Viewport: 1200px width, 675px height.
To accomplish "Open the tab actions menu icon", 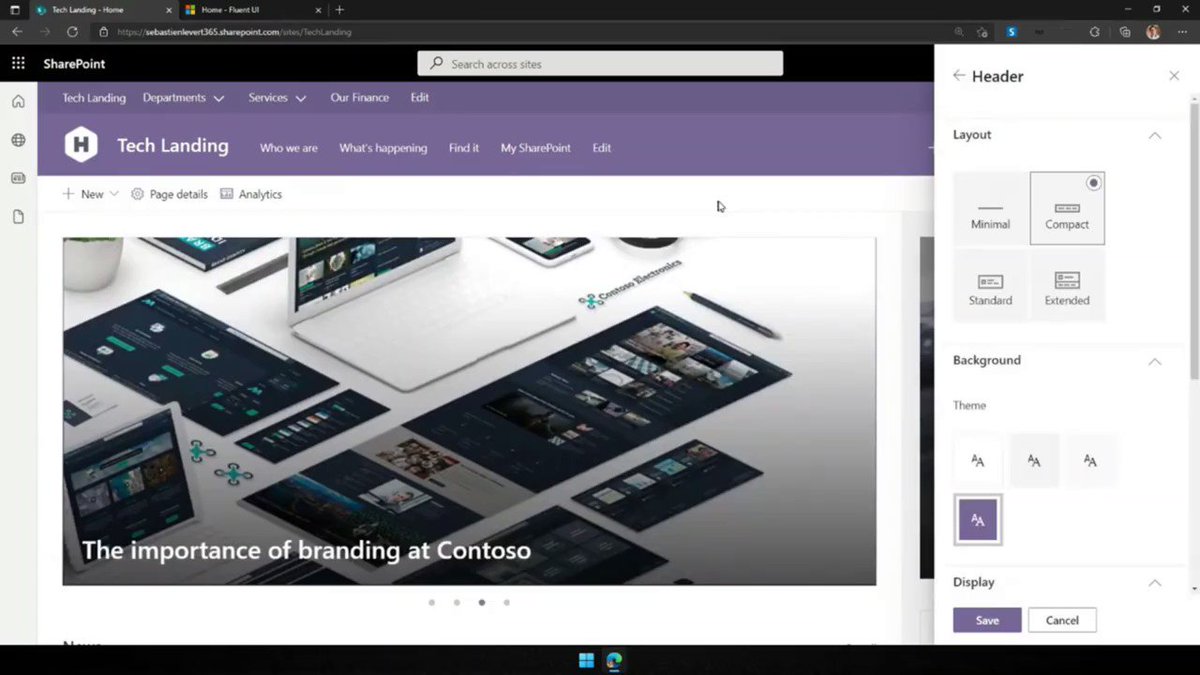I will (x=14, y=9).
